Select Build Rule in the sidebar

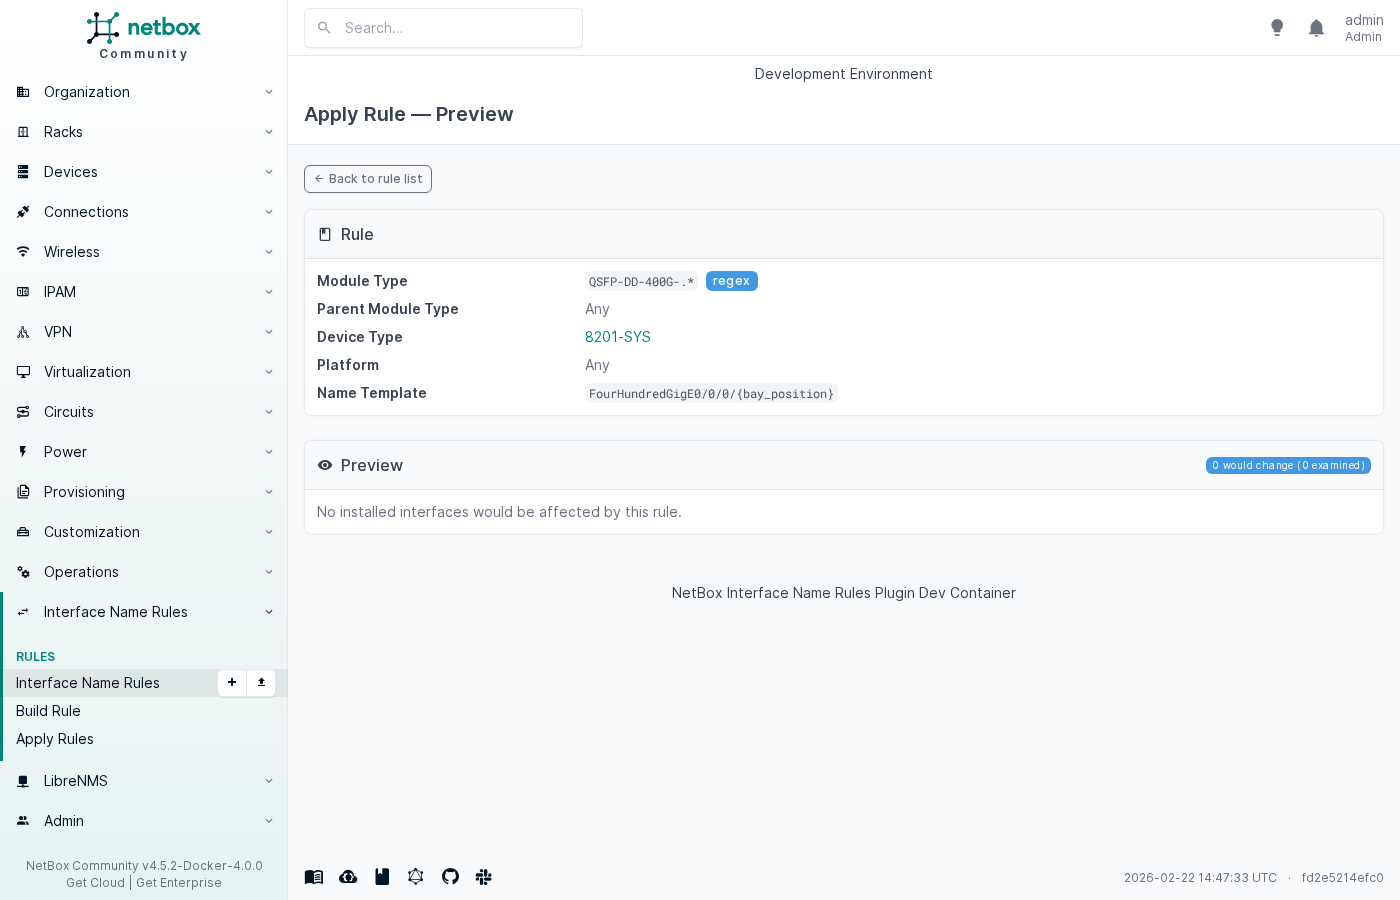(48, 711)
